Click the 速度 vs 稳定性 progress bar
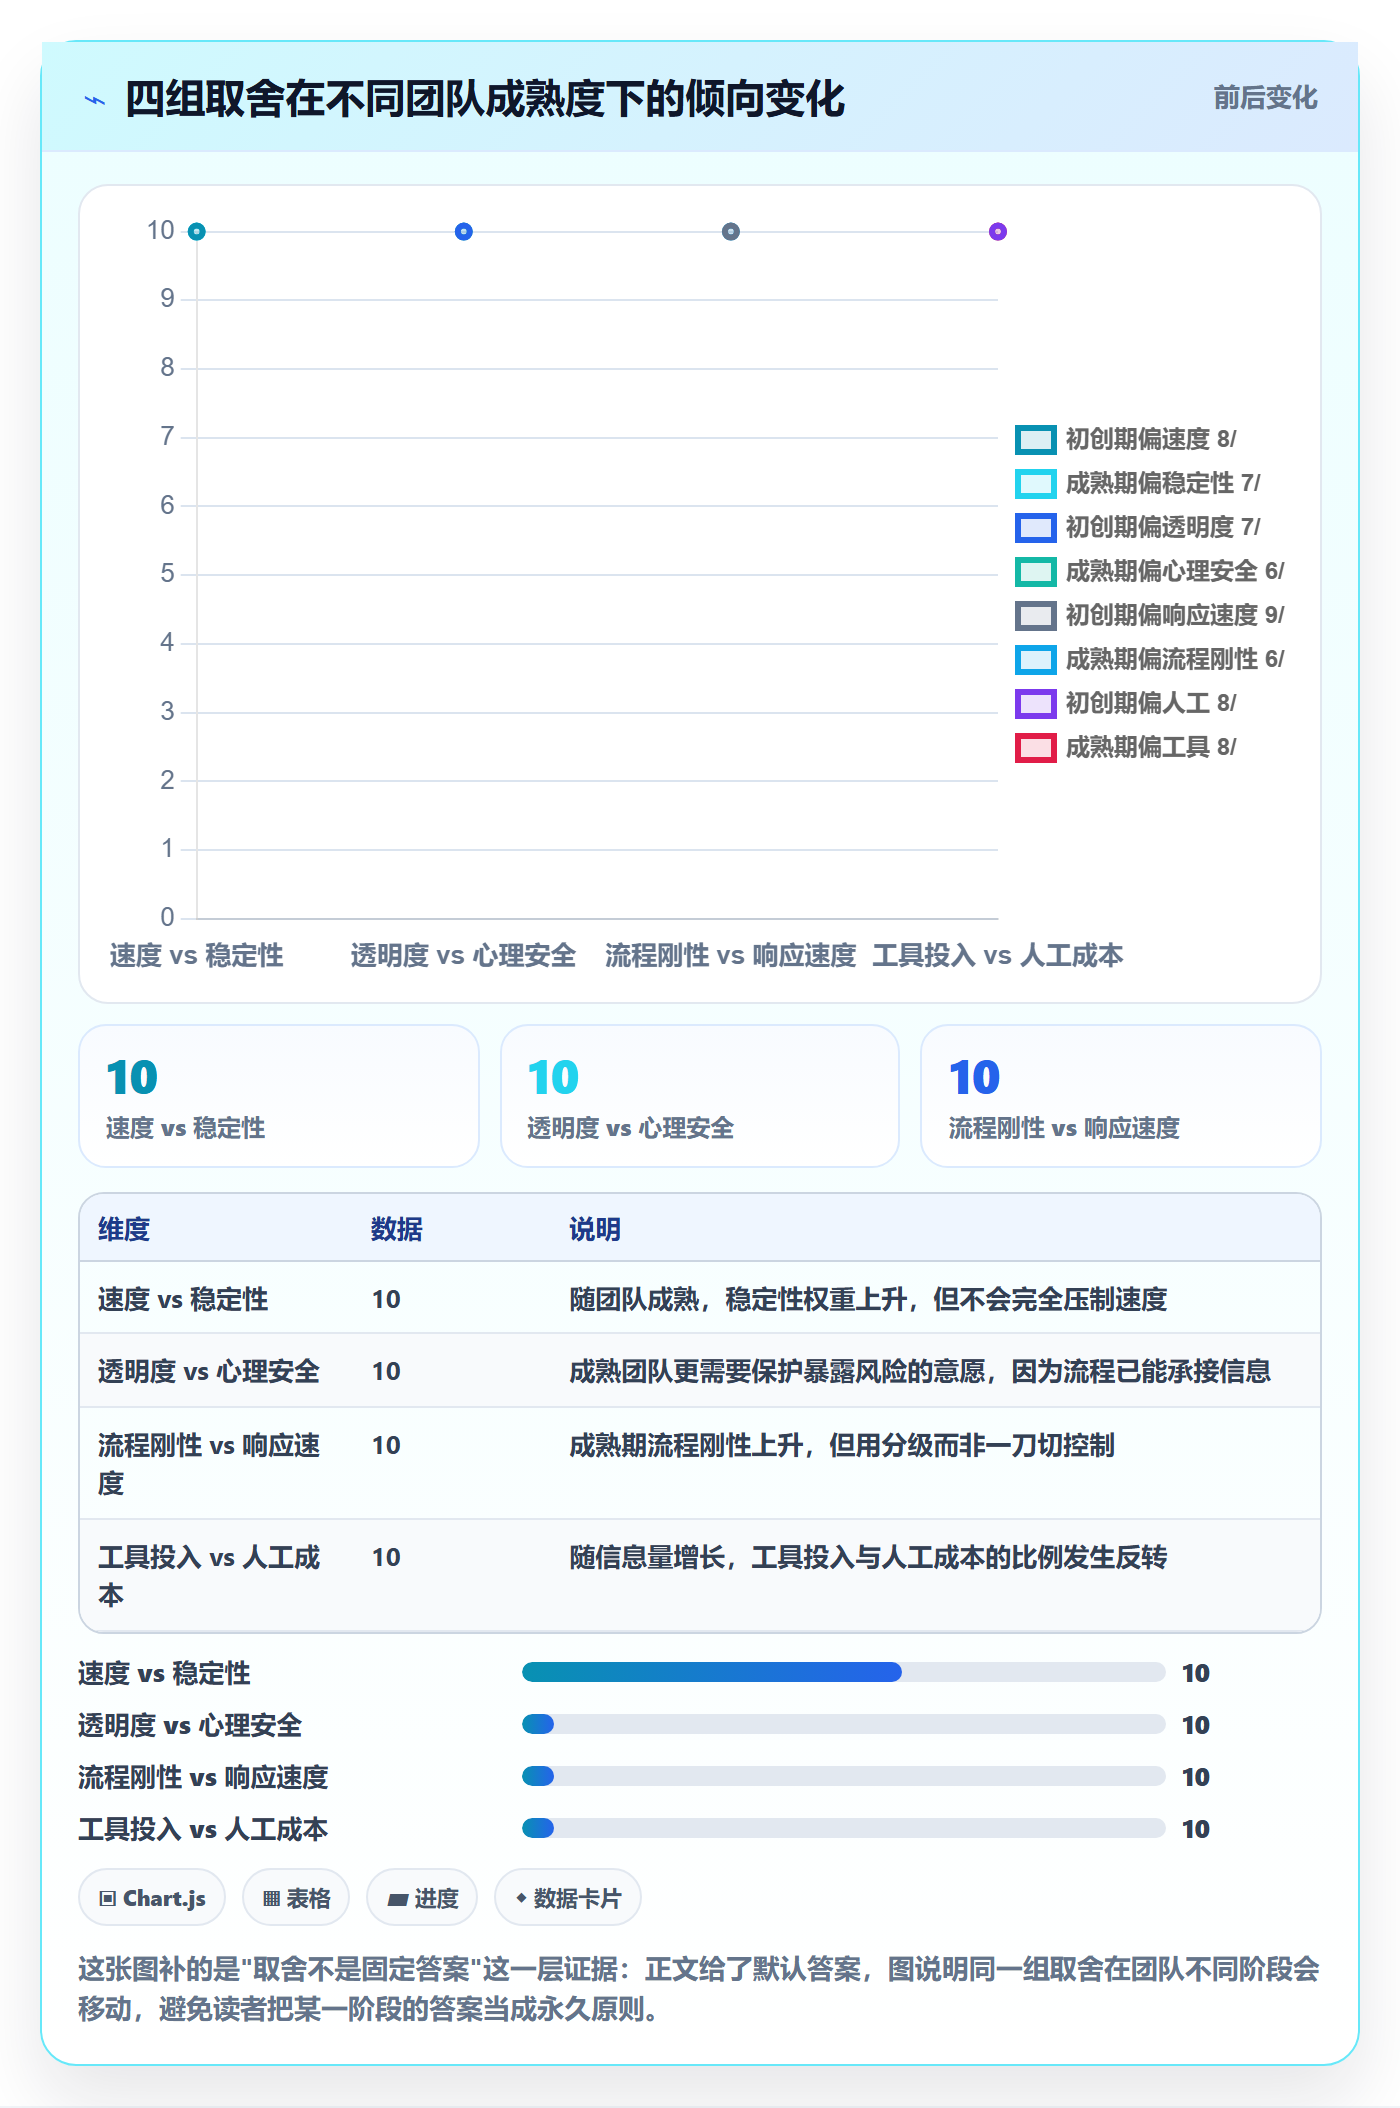This screenshot has height=2108, width=1400. [x=844, y=1672]
